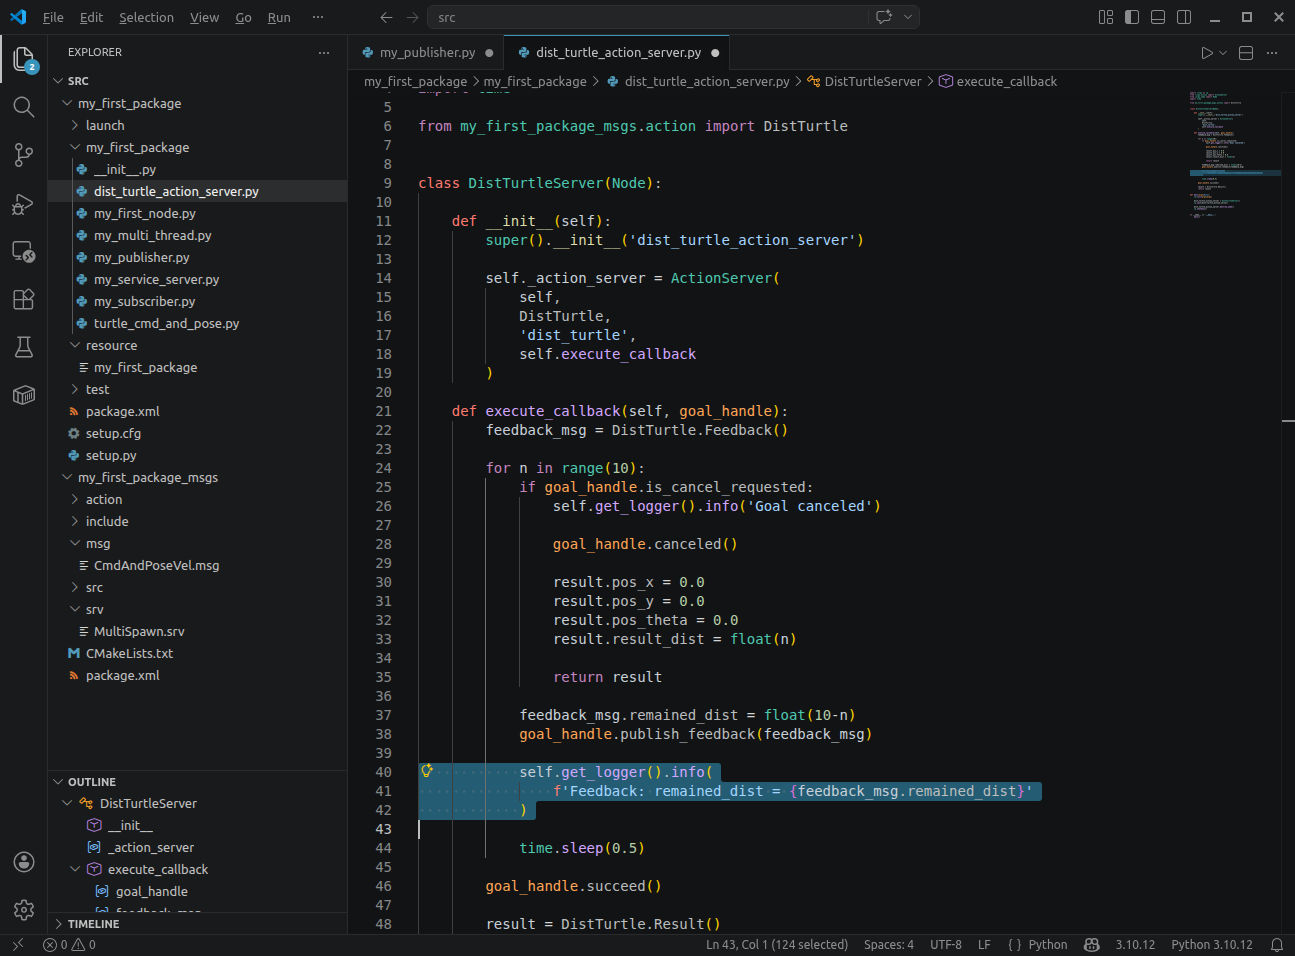This screenshot has height=956, width=1295.
Task: Collapse the OUTLINE section
Action: 198,782
